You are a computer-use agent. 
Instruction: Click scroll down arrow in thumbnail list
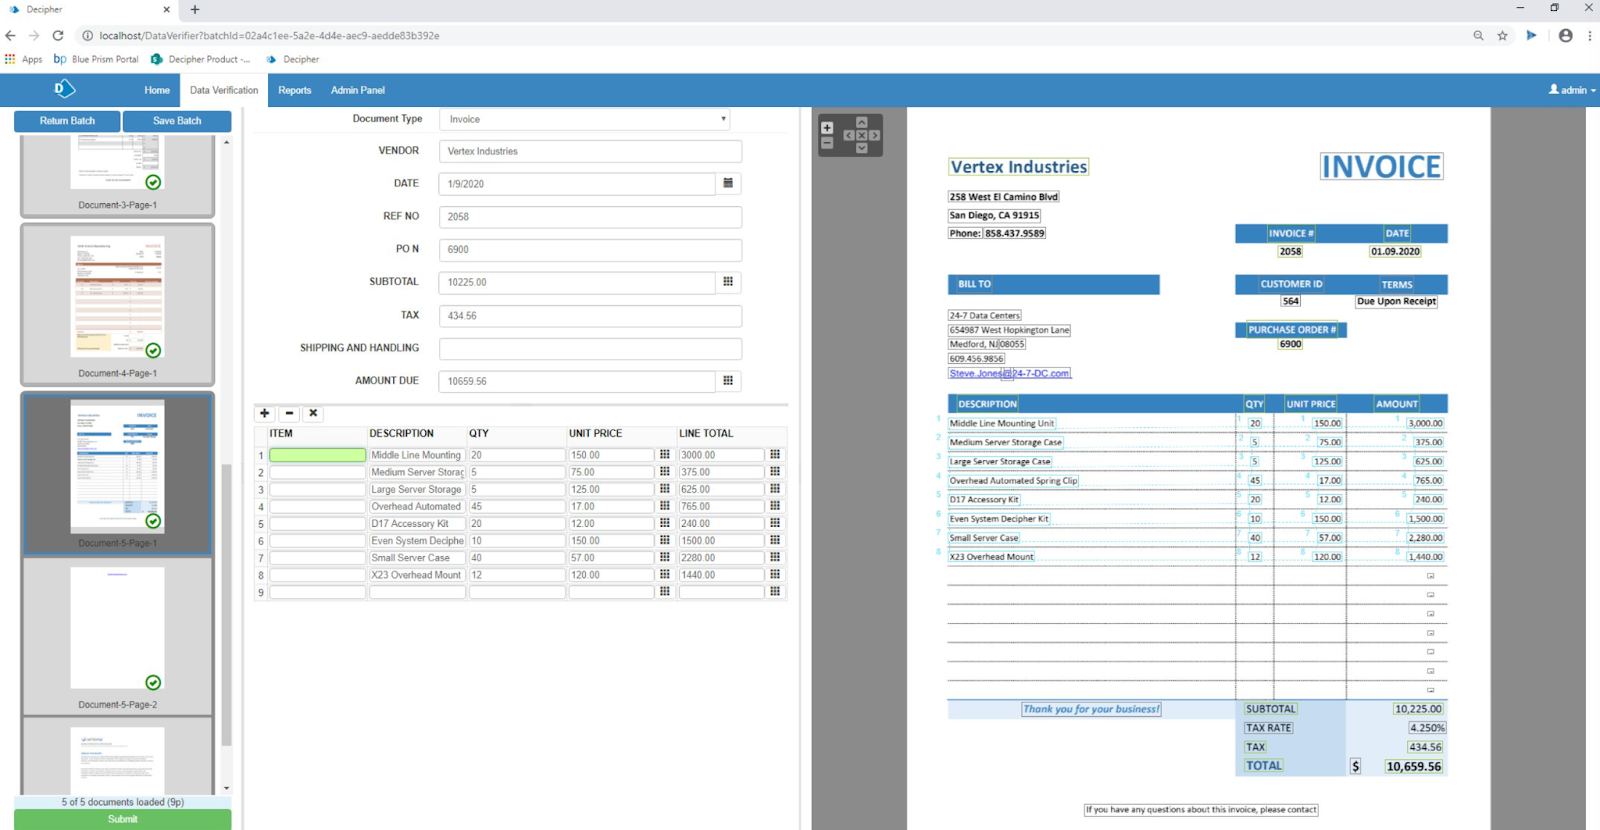pos(227,788)
